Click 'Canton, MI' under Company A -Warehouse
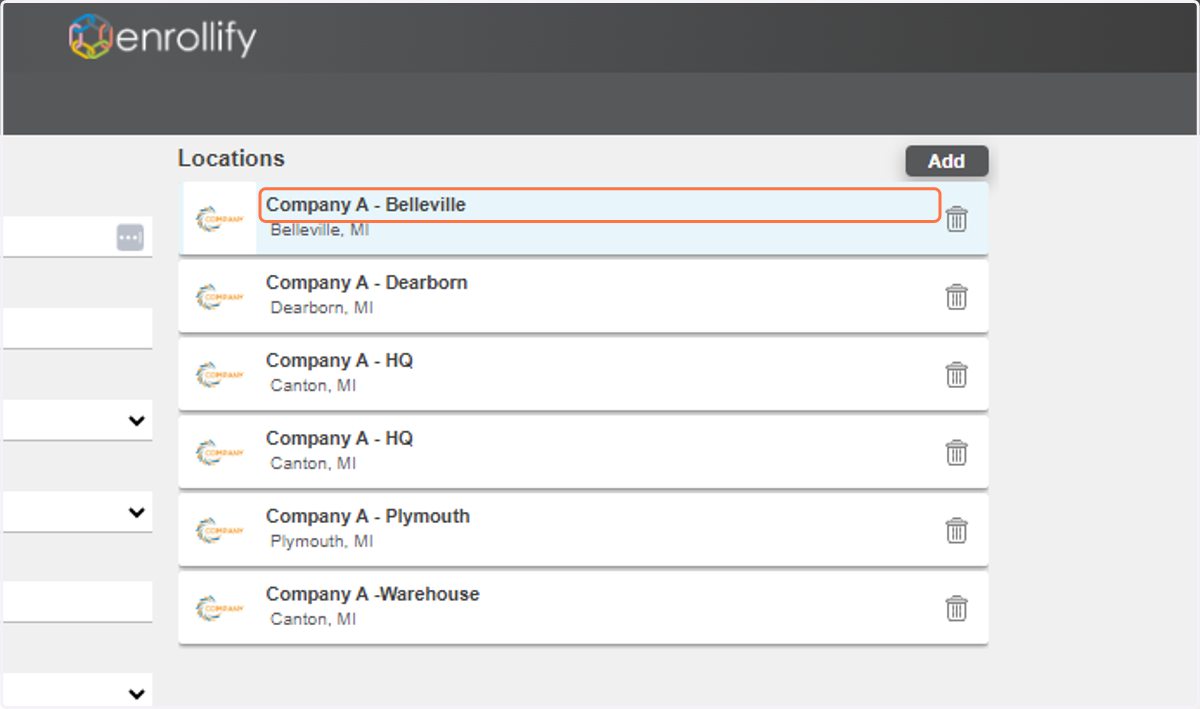The height and width of the screenshot is (709, 1200). [x=313, y=620]
